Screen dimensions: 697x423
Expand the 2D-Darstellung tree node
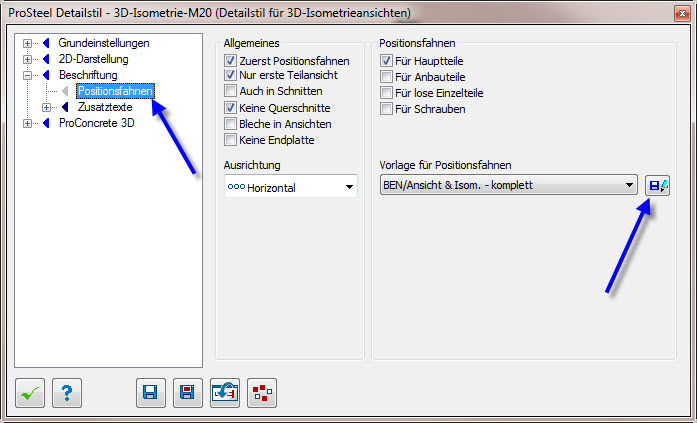28,60
